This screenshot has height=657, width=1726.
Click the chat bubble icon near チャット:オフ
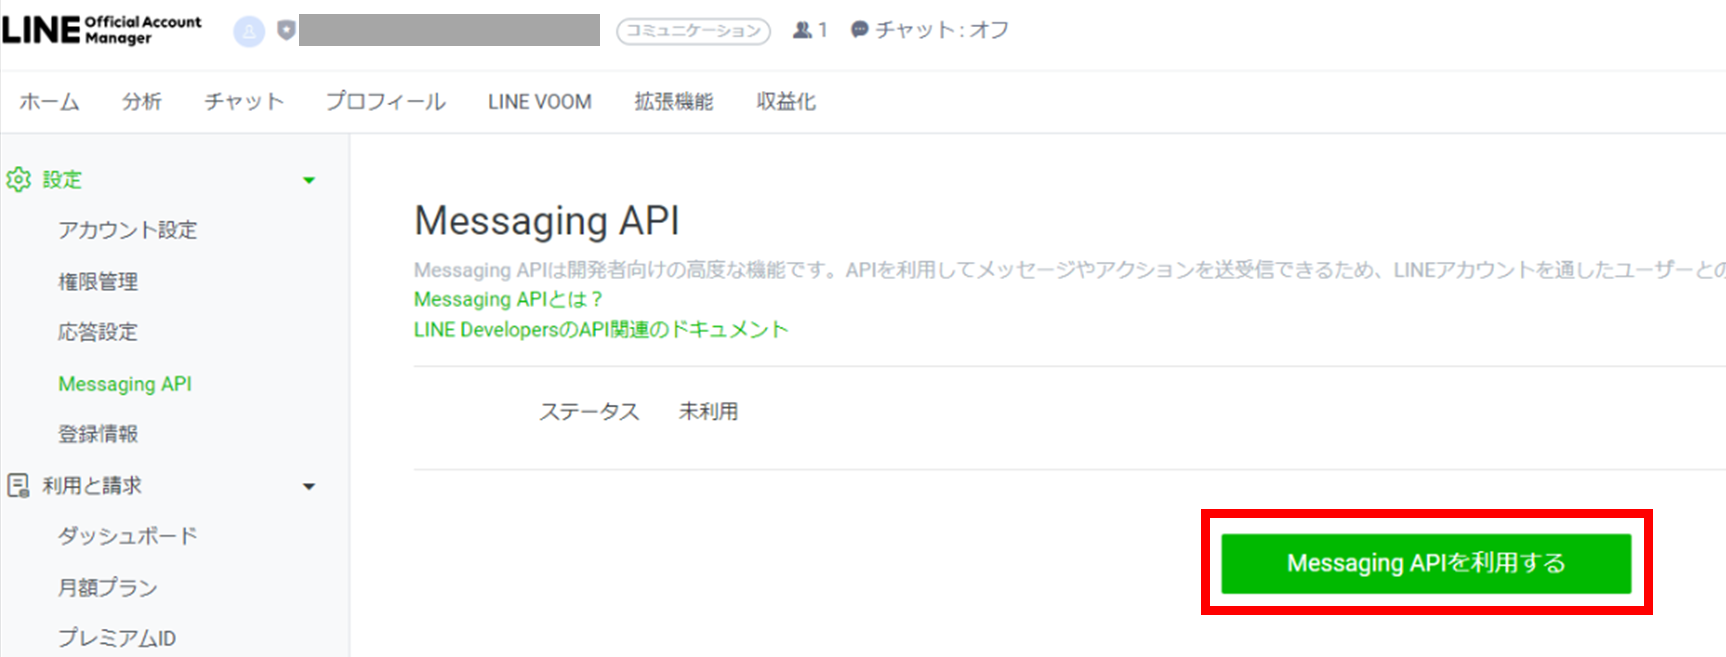click(859, 30)
